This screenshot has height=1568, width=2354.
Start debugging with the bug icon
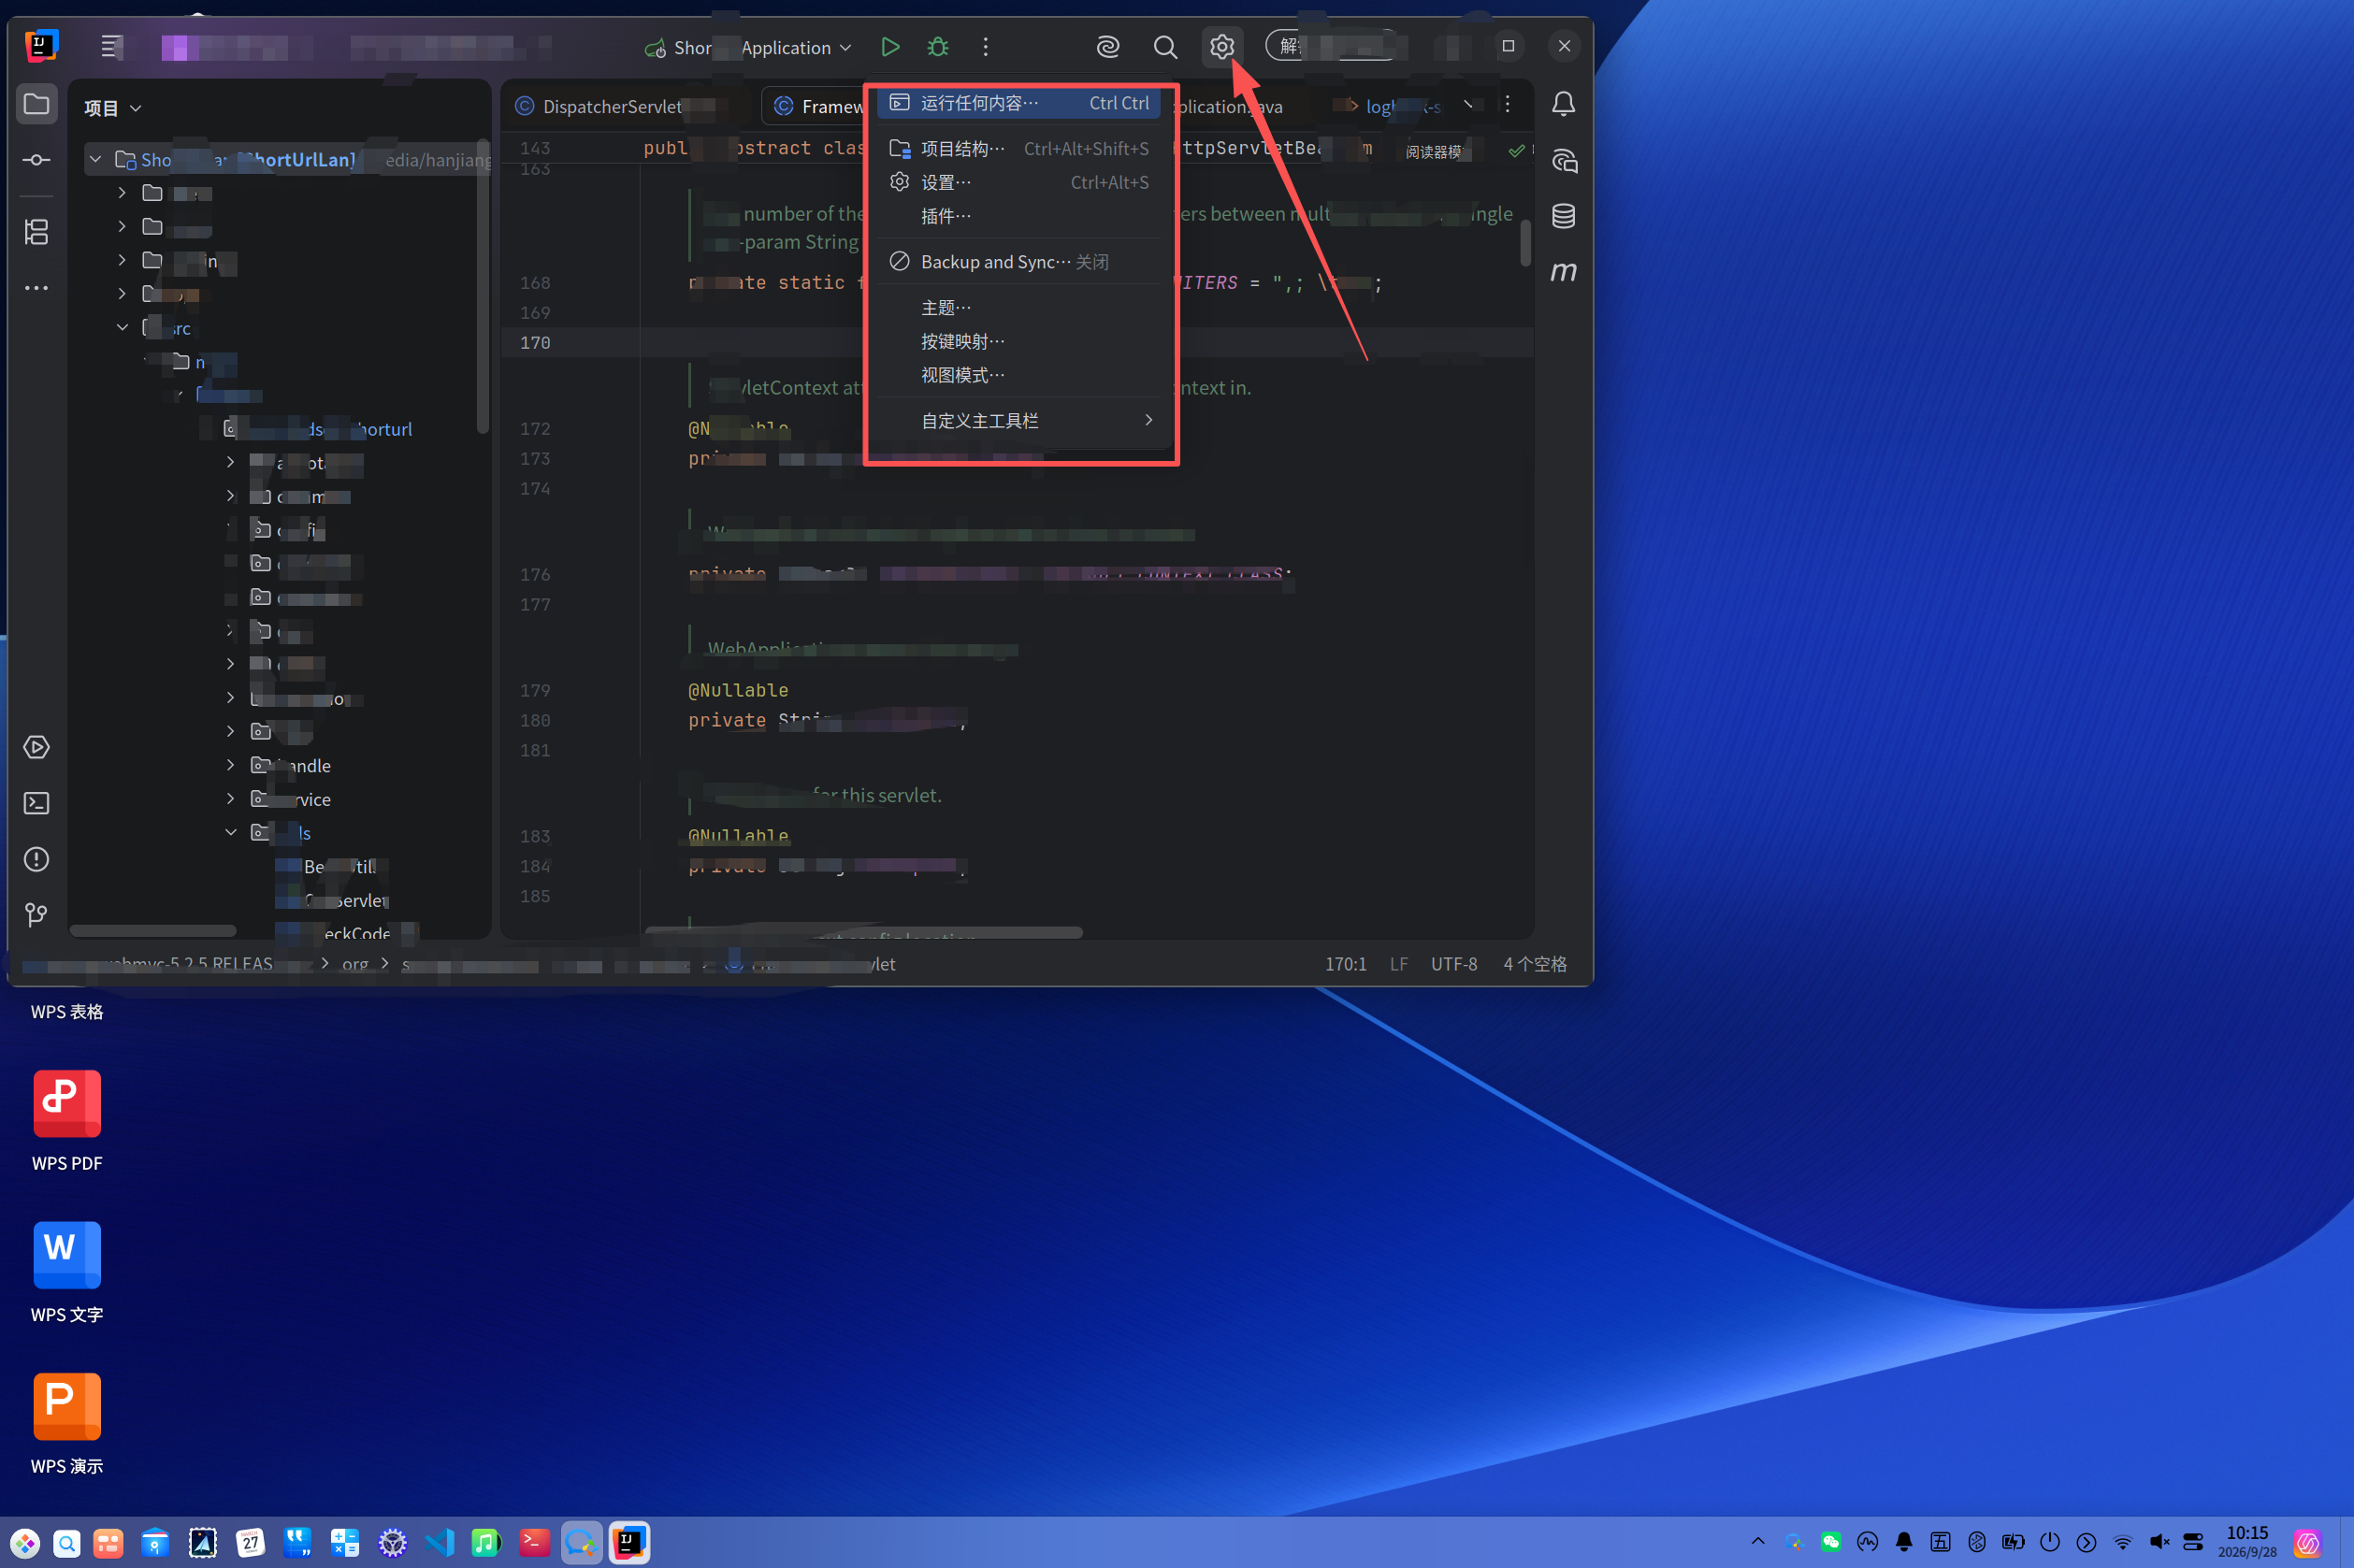[937, 47]
